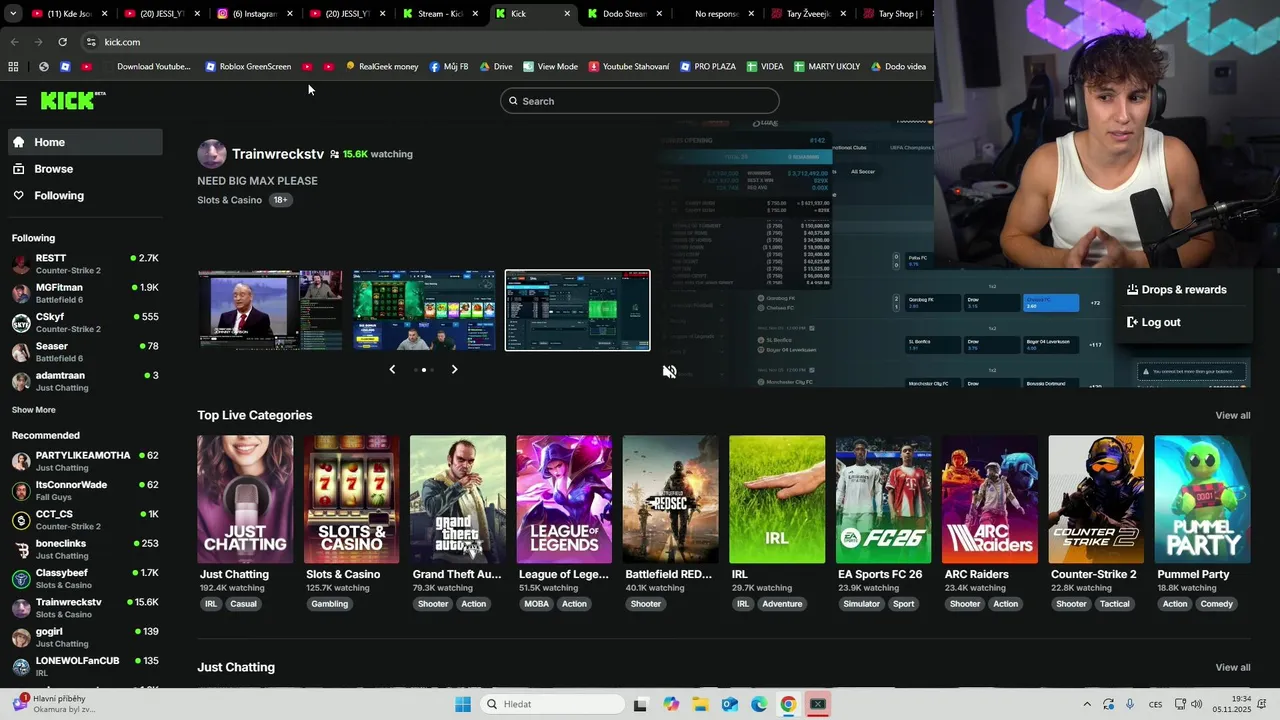This screenshot has width=1280, height=720.
Task: Open Classybeef in Recommended list
Action: pyautogui.click(x=85, y=578)
